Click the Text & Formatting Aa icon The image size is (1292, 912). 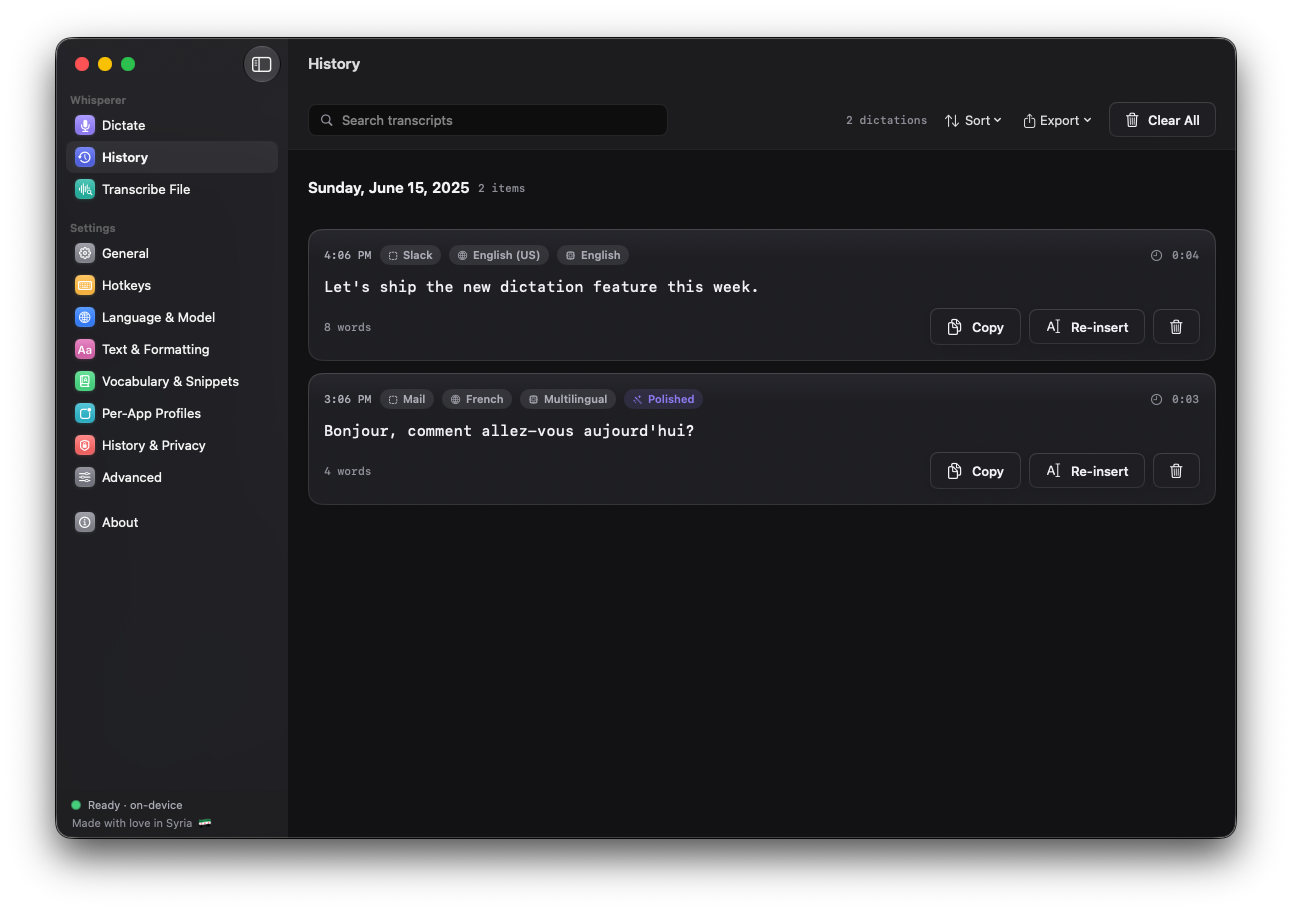coord(85,349)
